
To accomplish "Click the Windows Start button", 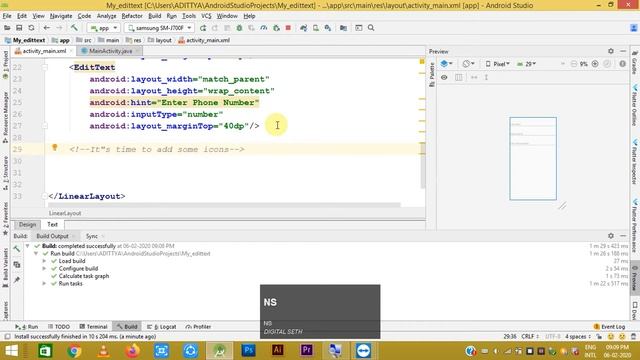I will click(x=11, y=351).
